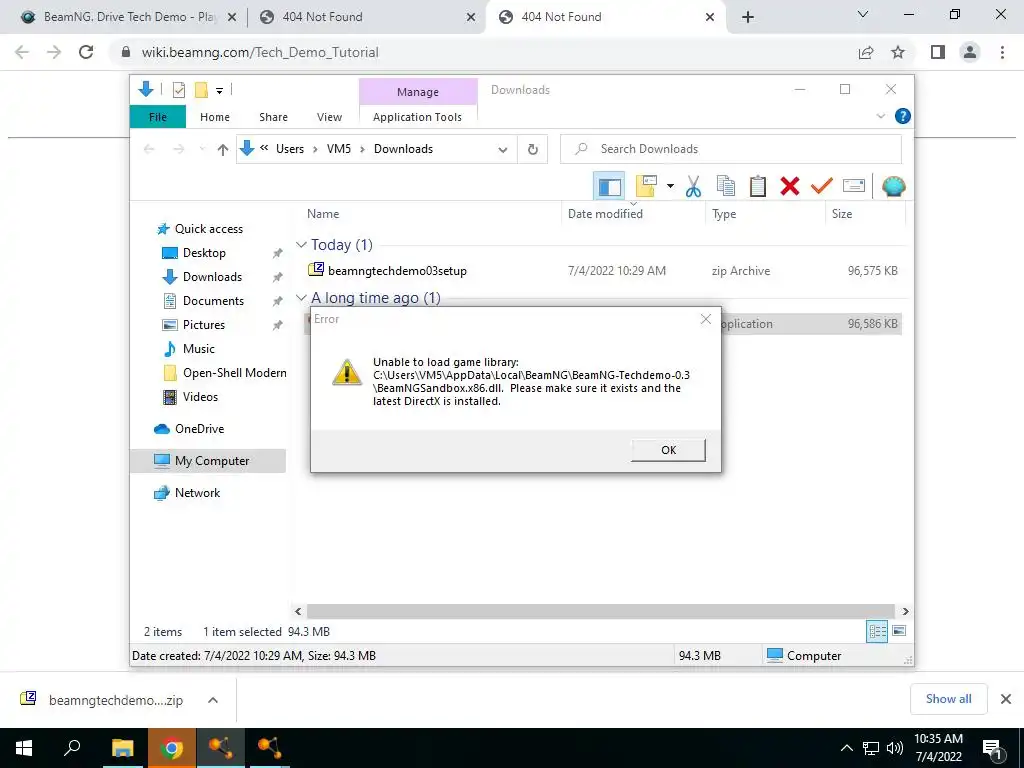Click the quick access properties checkmark icon
The height and width of the screenshot is (768, 1024).
click(x=178, y=90)
